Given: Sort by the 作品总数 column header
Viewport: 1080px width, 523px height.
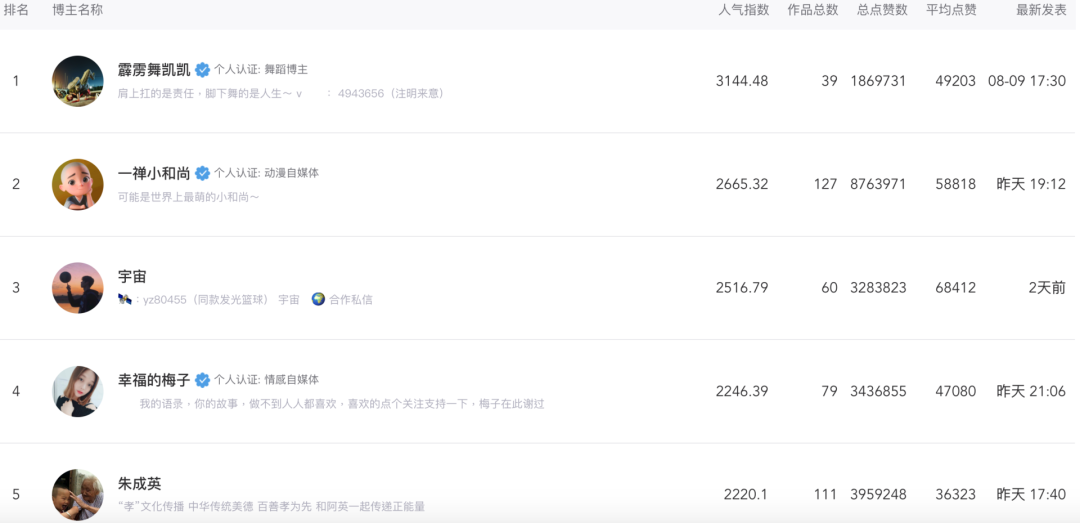Looking at the screenshot, I should (x=813, y=10).
